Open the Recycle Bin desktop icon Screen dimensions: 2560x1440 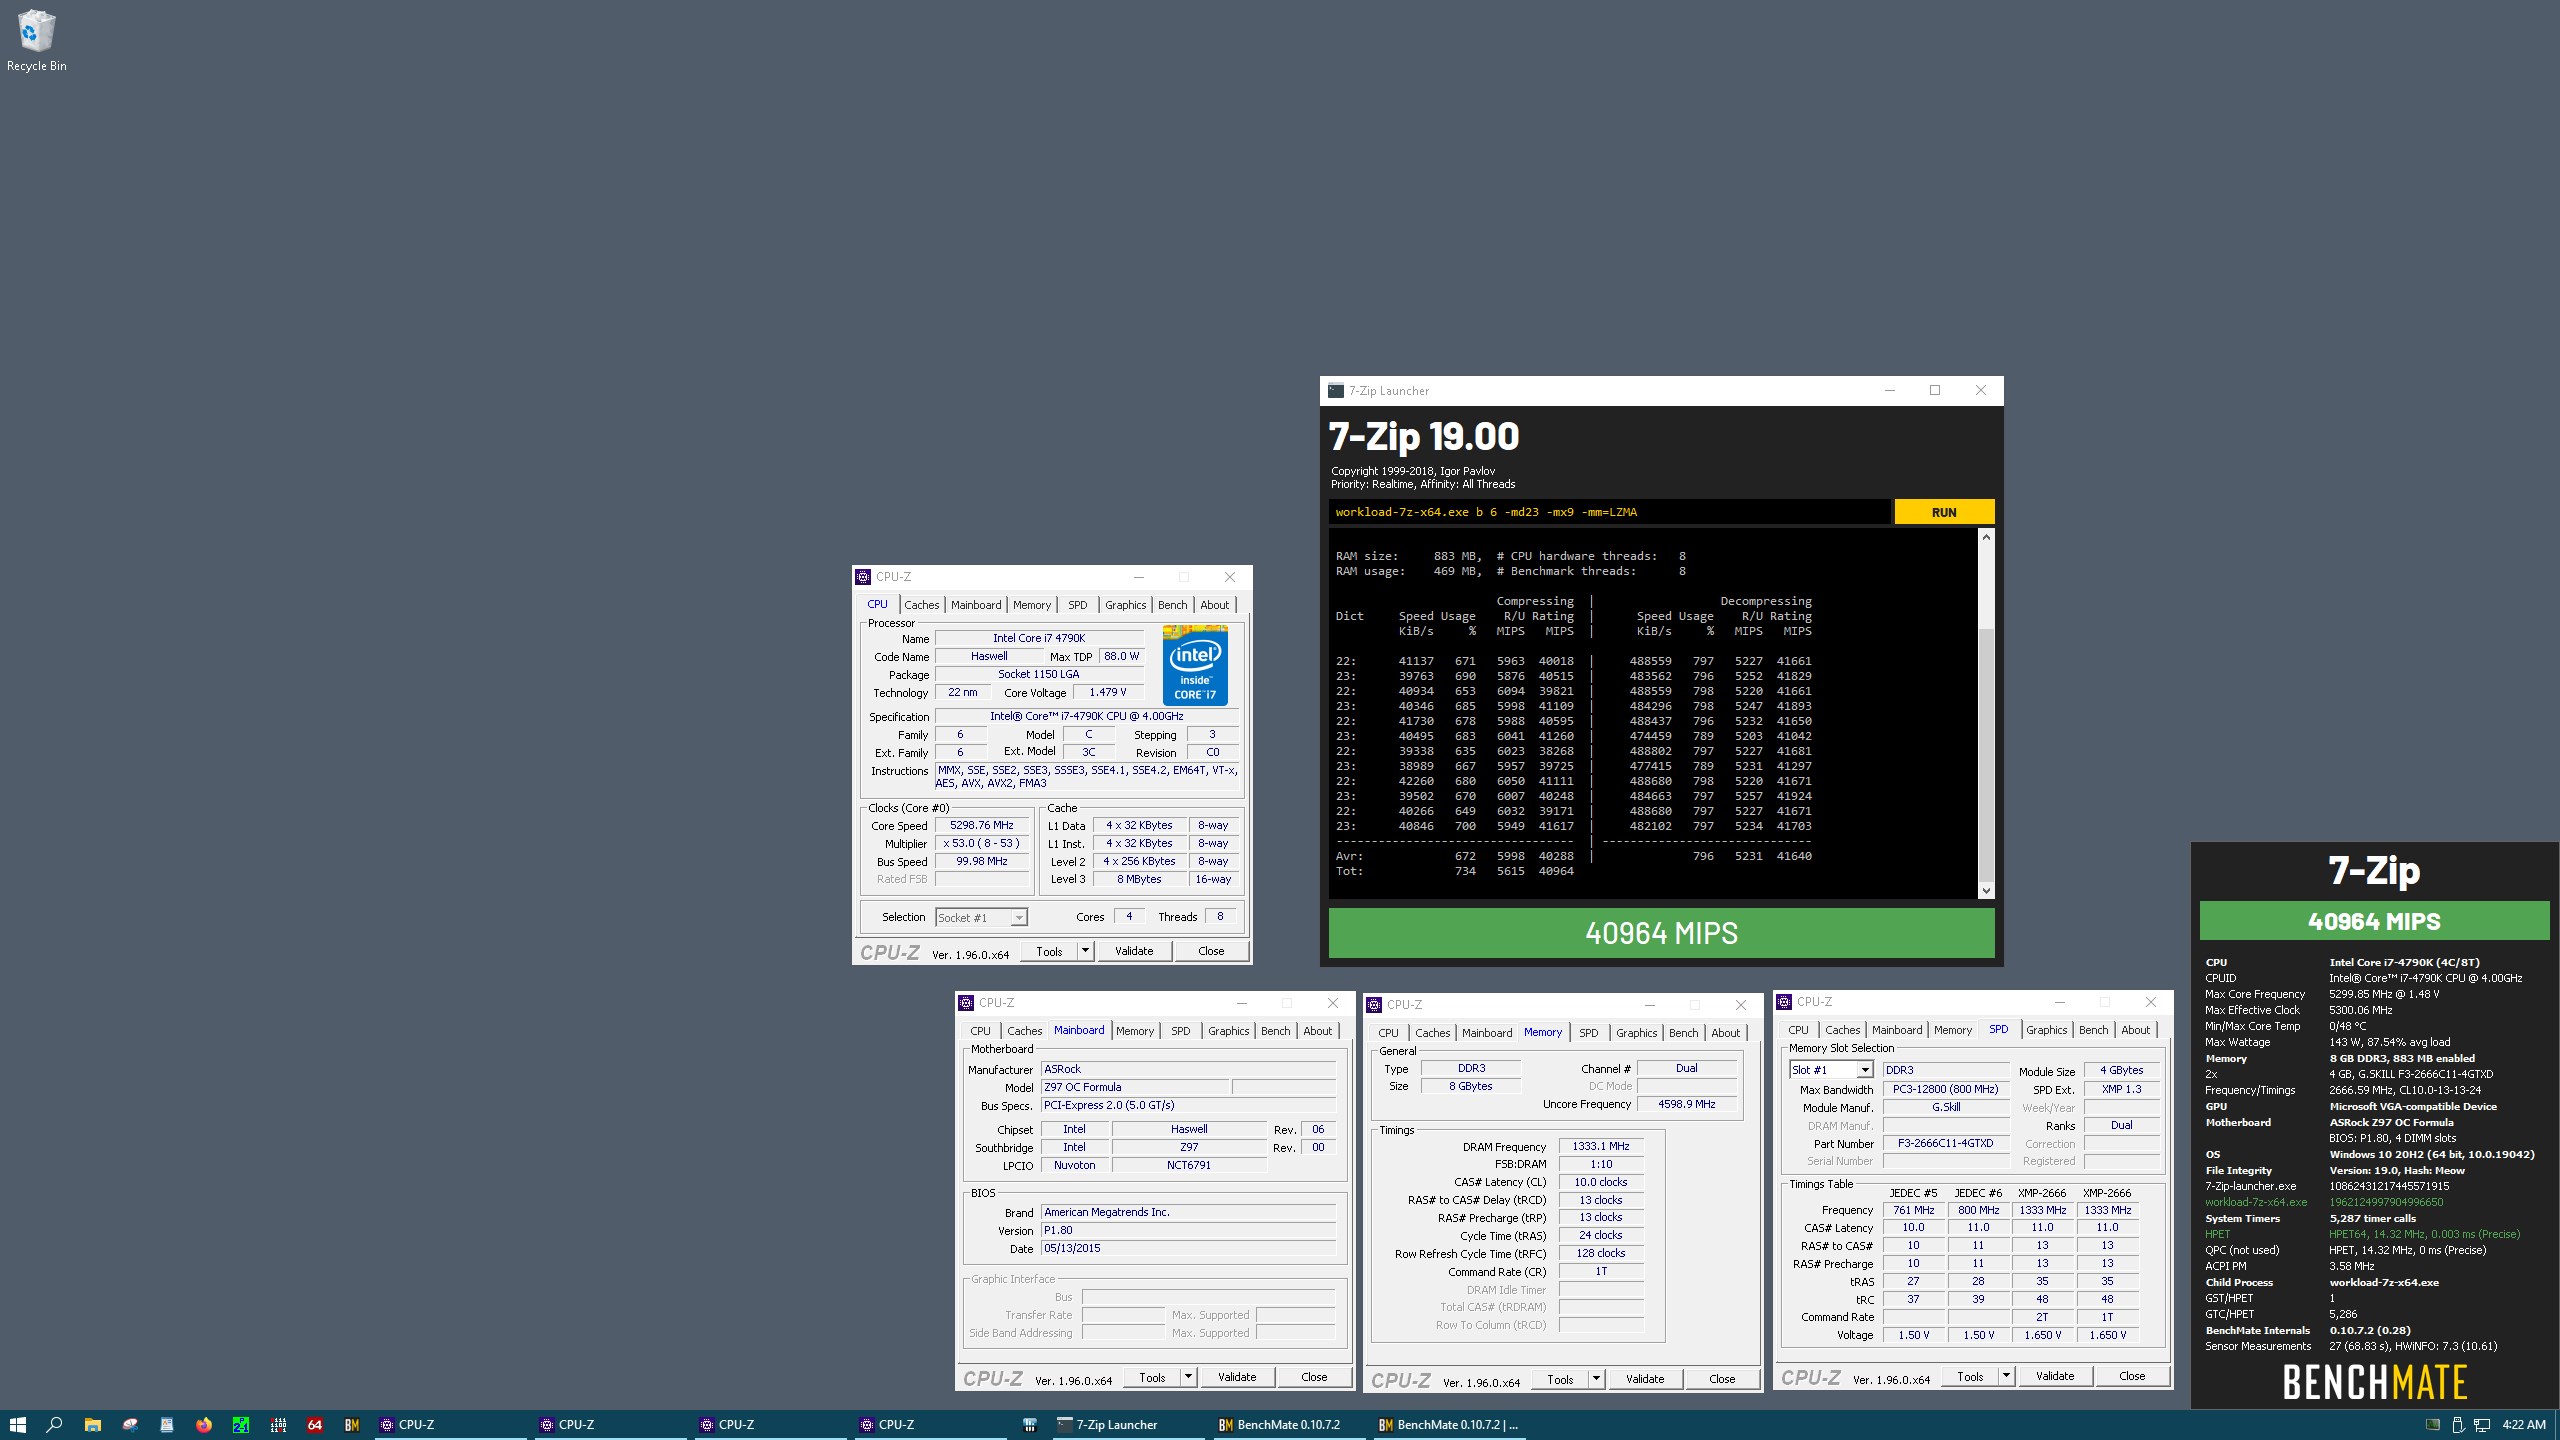(x=36, y=40)
